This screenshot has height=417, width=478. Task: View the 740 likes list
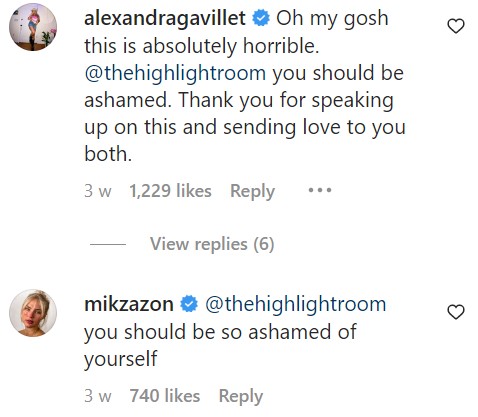pyautogui.click(x=165, y=396)
